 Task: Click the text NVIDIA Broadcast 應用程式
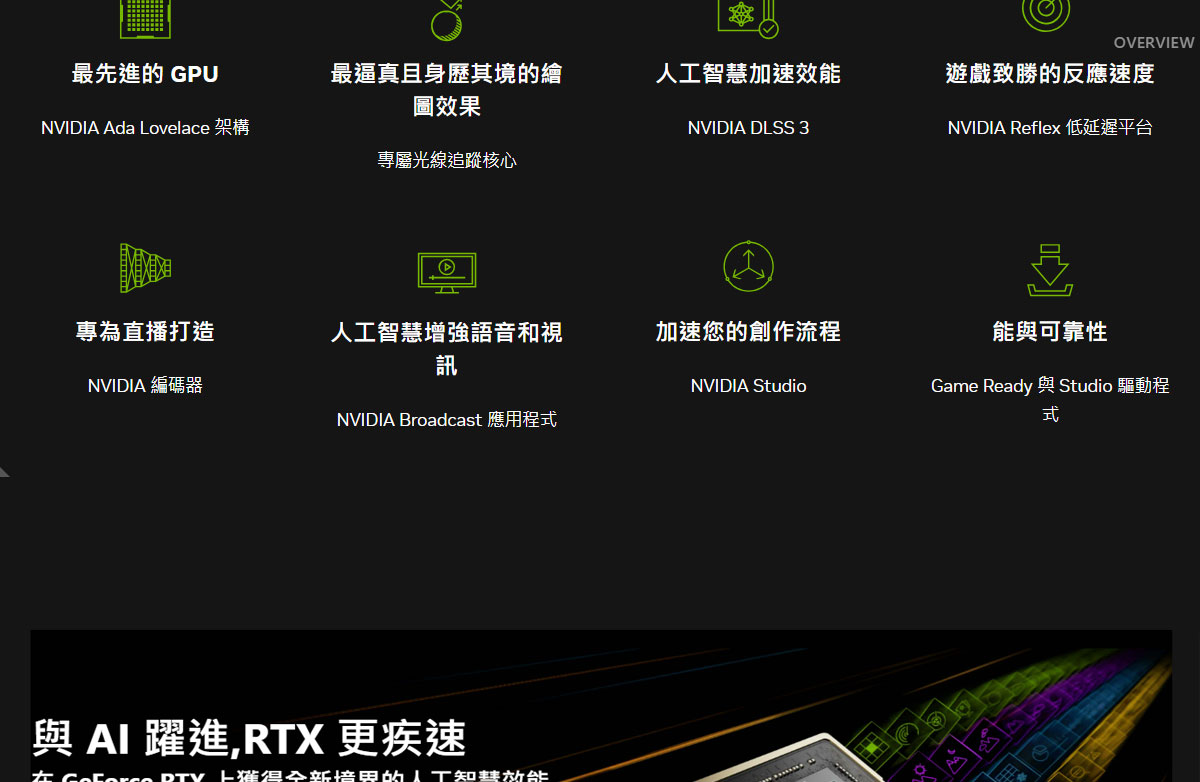[447, 420]
